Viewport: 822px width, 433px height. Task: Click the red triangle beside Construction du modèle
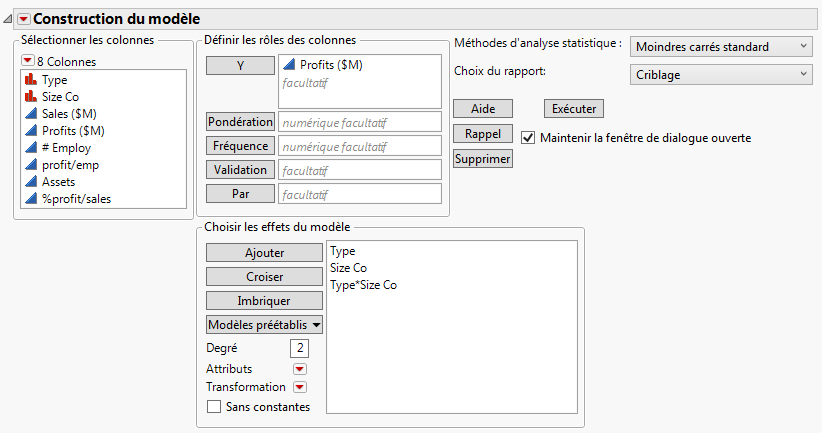24,18
